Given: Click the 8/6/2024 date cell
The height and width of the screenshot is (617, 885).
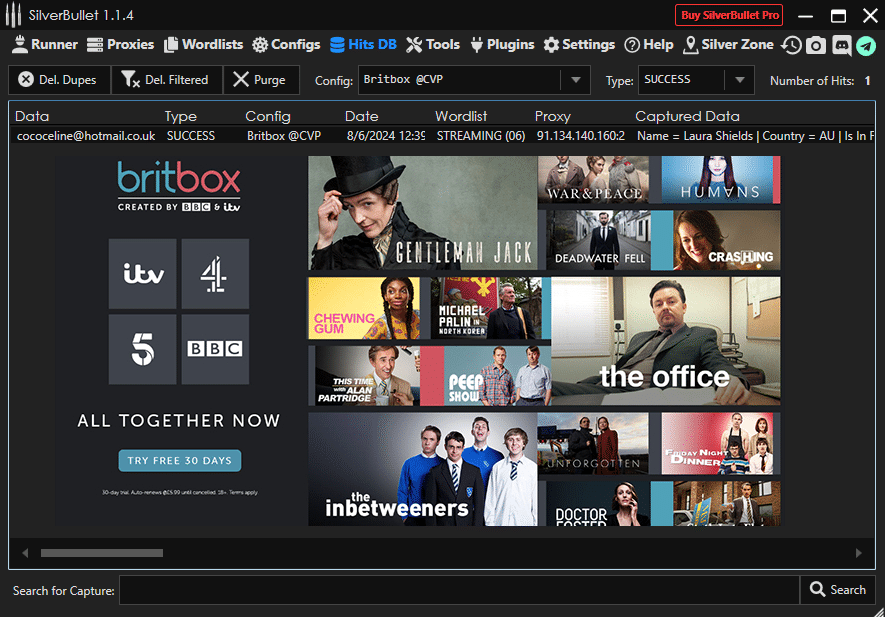Looking at the screenshot, I should pyautogui.click(x=385, y=136).
